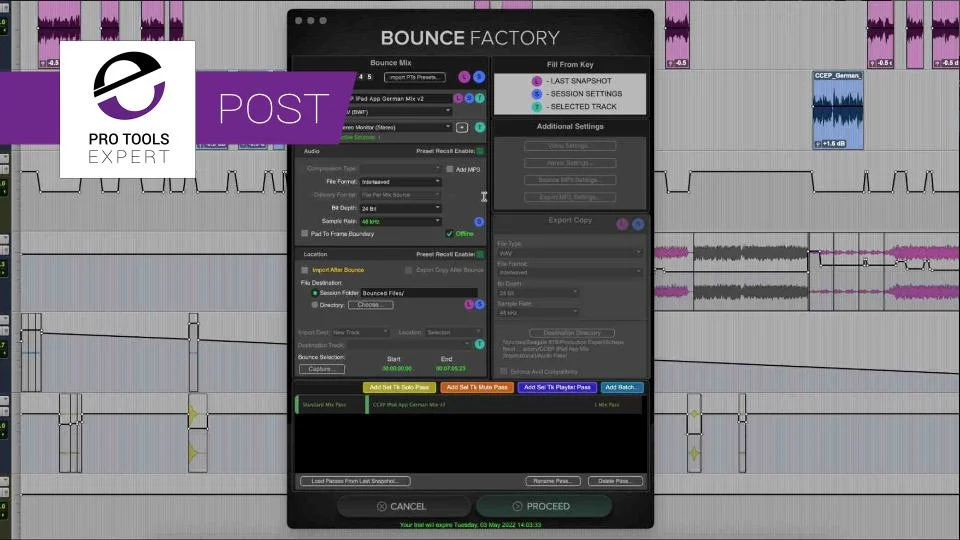The width and height of the screenshot is (960, 540).
Task: Click Destination Directory button
Action: pyautogui.click(x=571, y=333)
